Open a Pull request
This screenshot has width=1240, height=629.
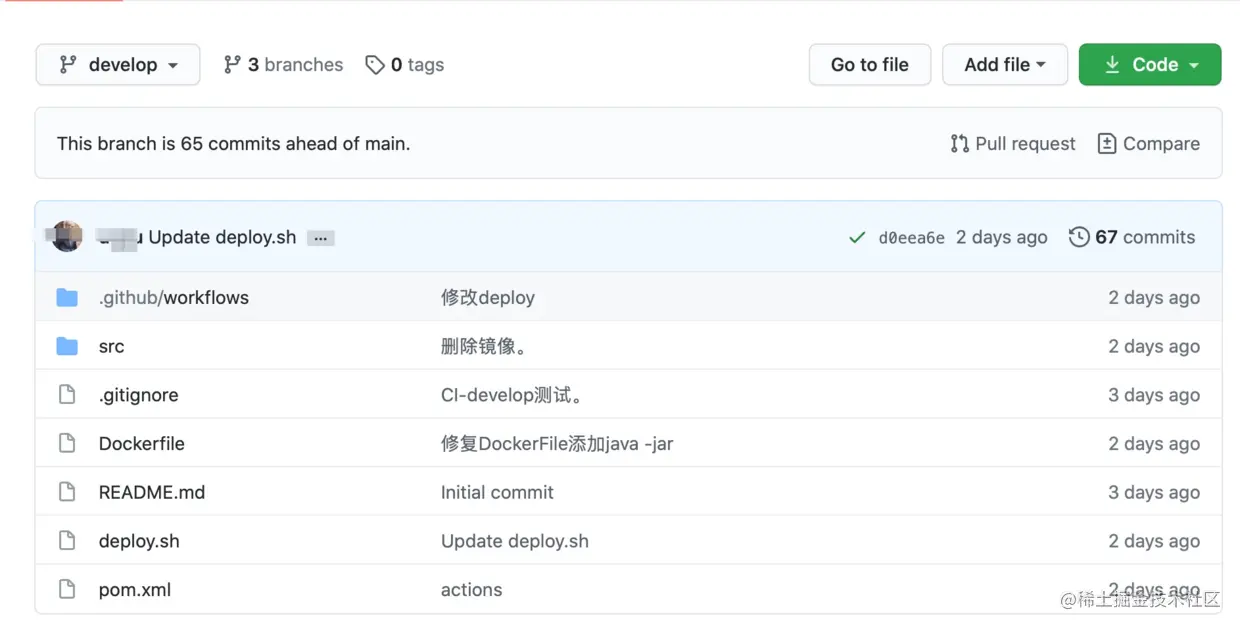coord(1013,144)
